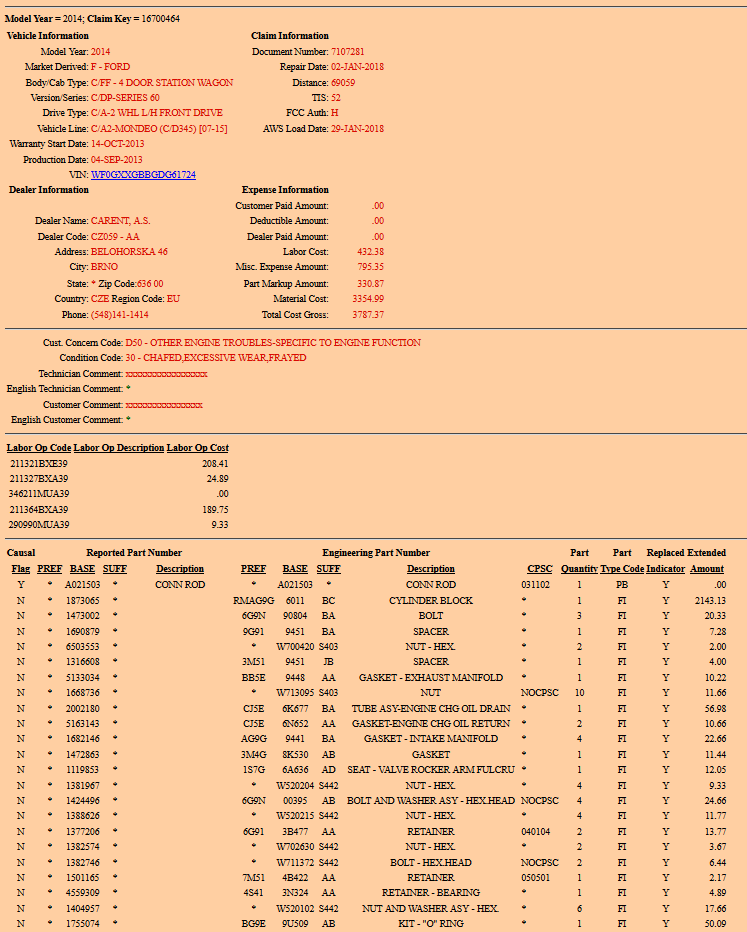
Task: Select labor op code 290990MUA39
Action: (39, 524)
